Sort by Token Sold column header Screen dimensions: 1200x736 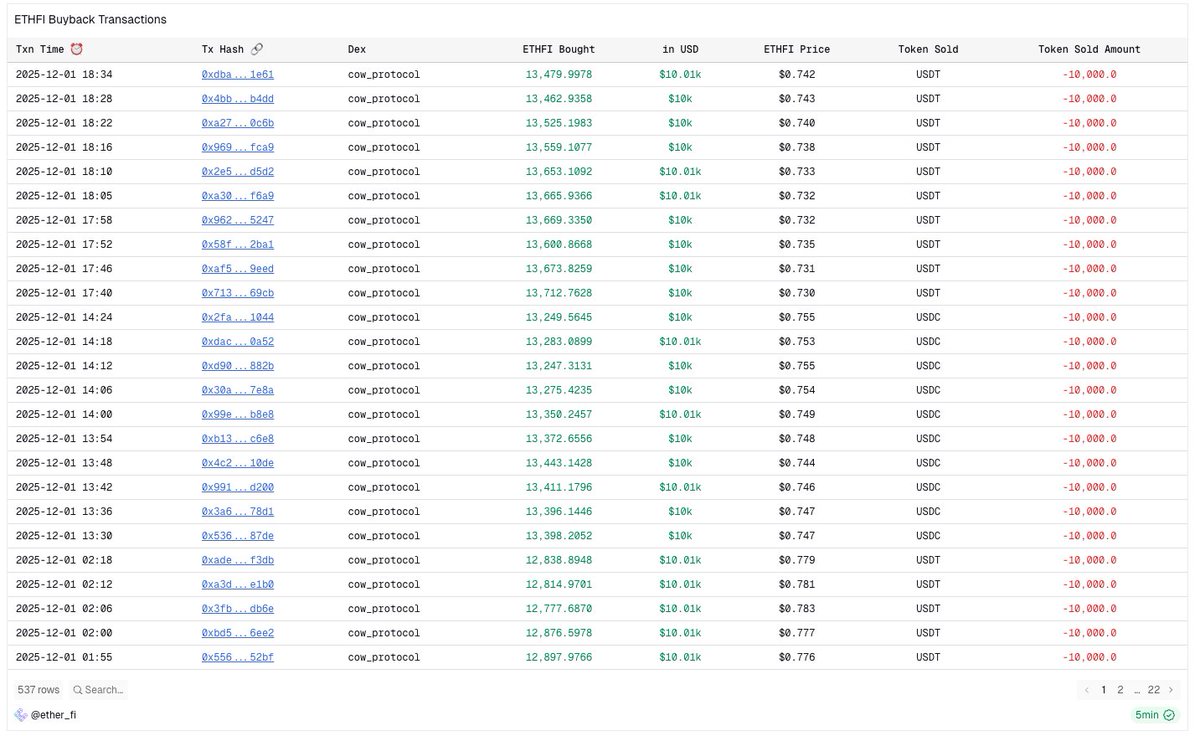(x=928, y=49)
